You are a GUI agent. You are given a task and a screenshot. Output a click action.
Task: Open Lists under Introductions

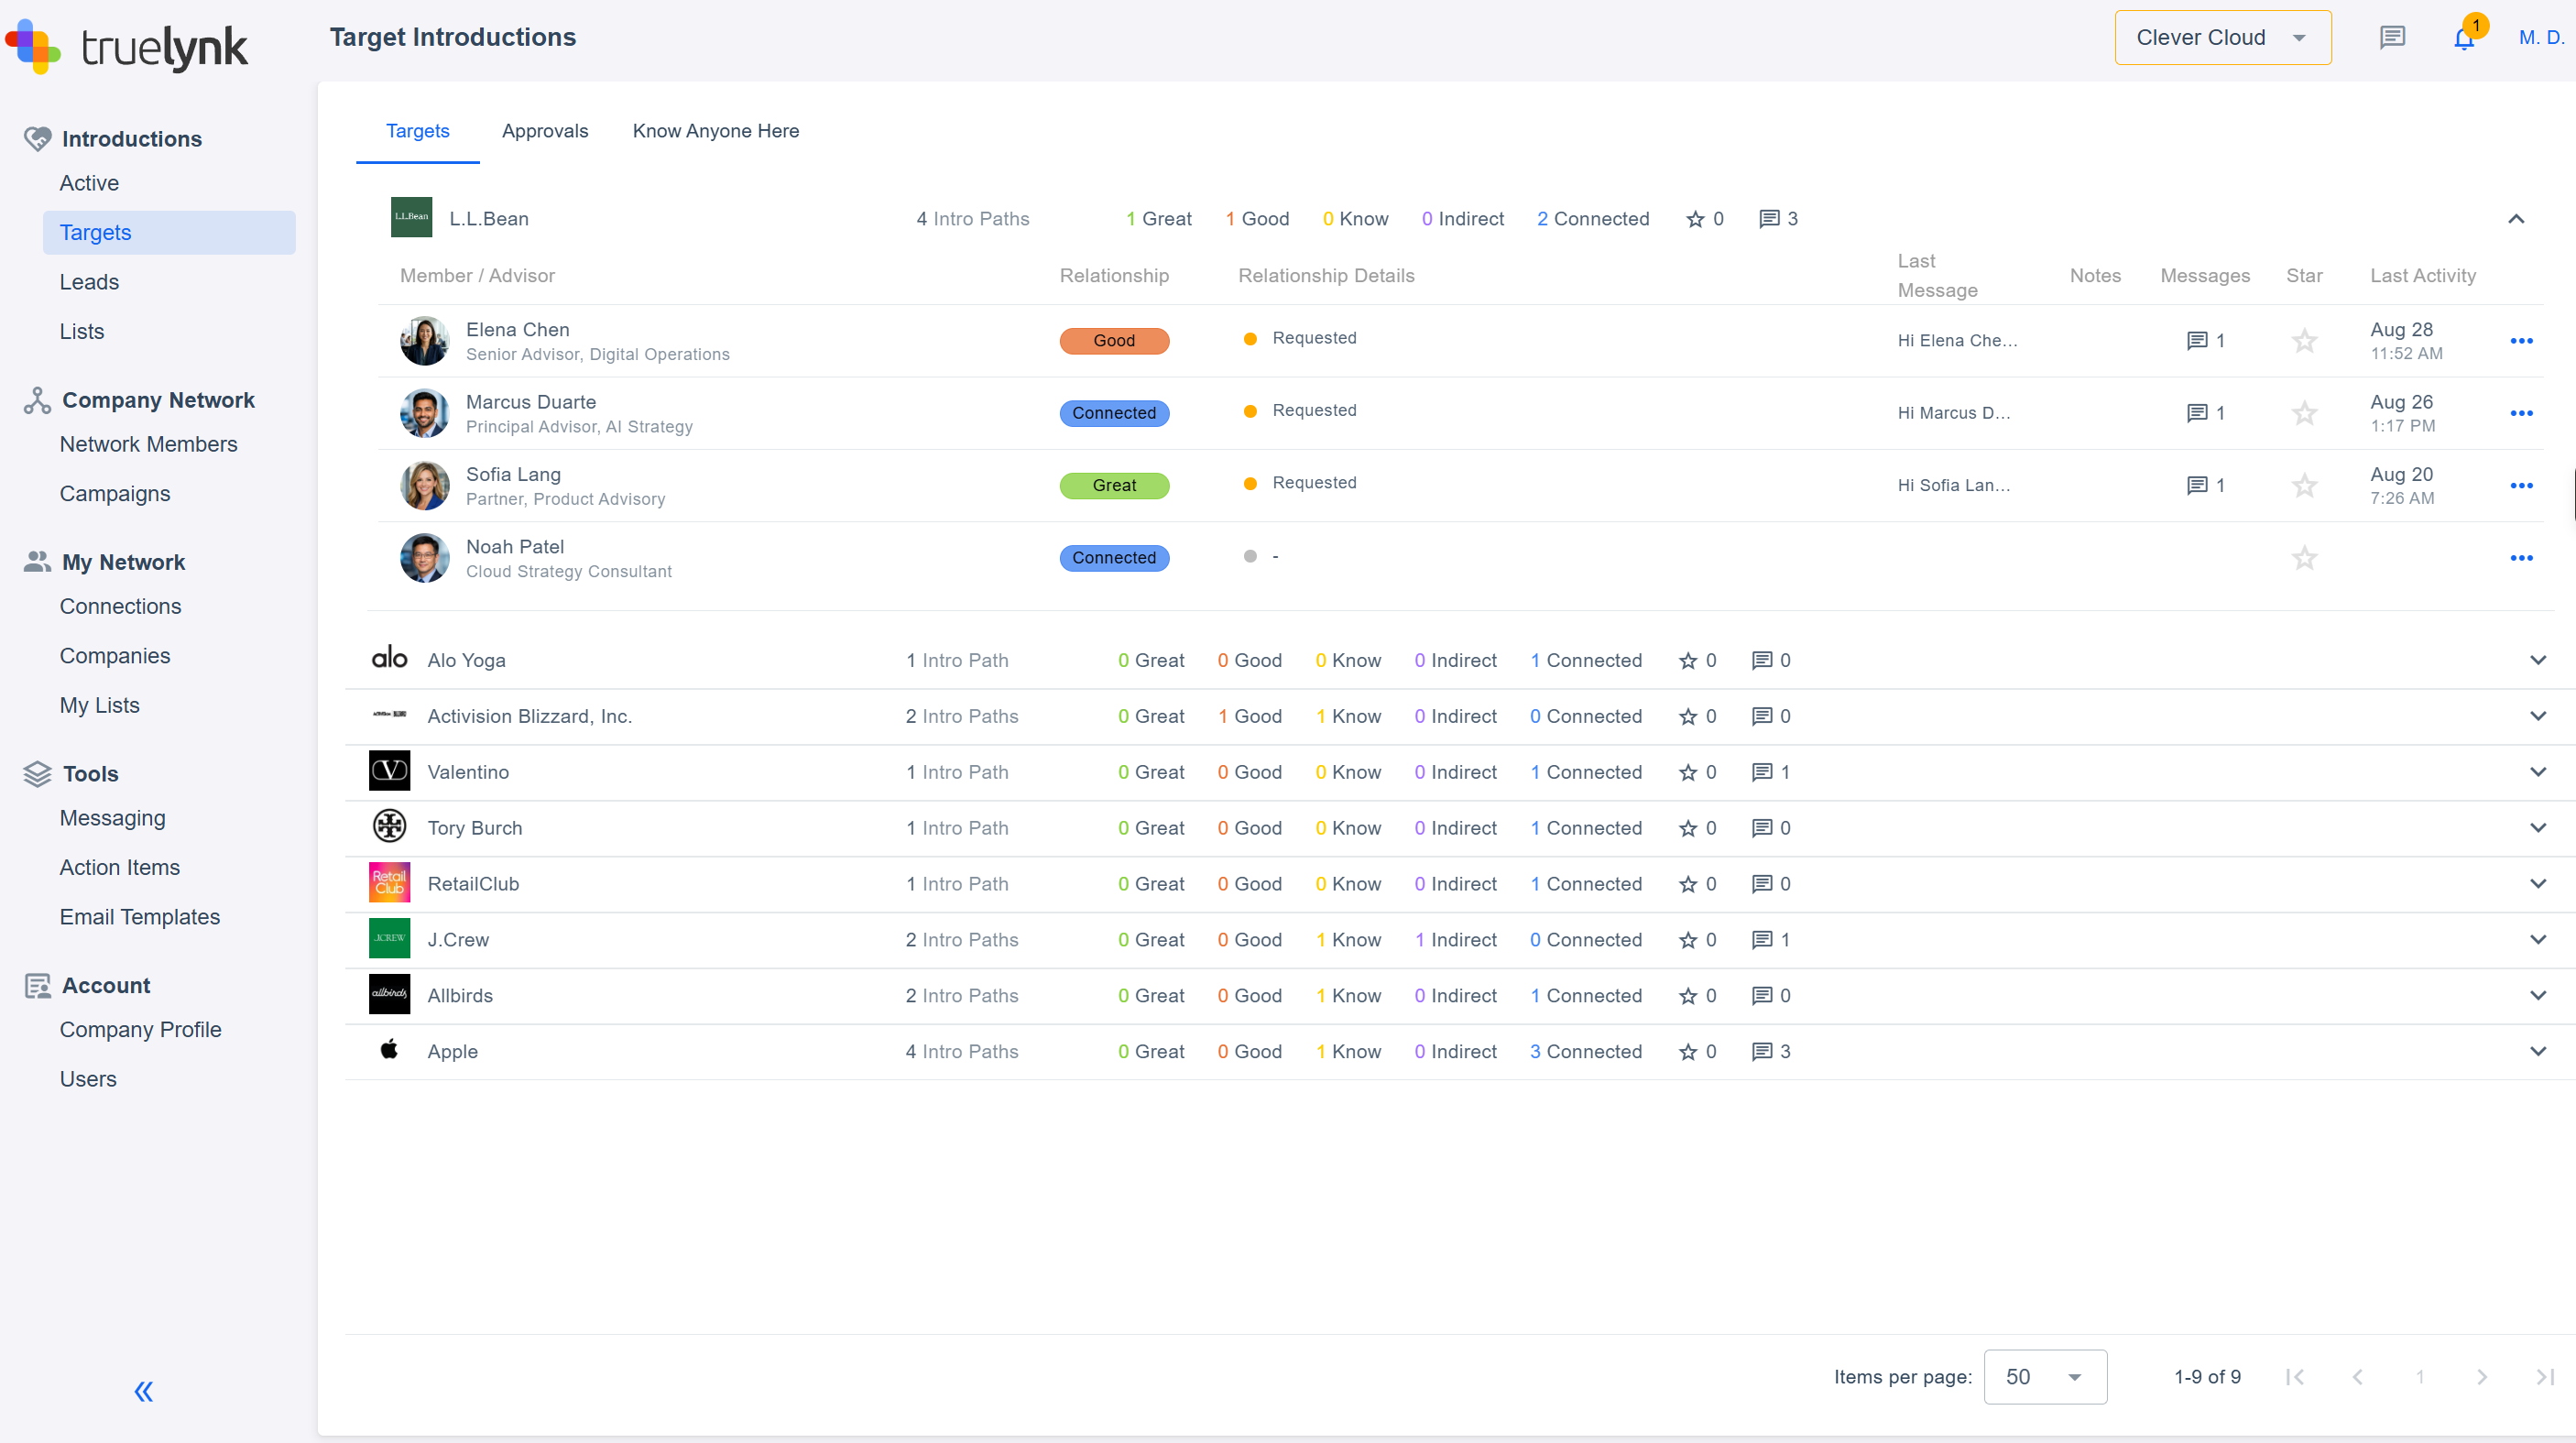pos(82,332)
